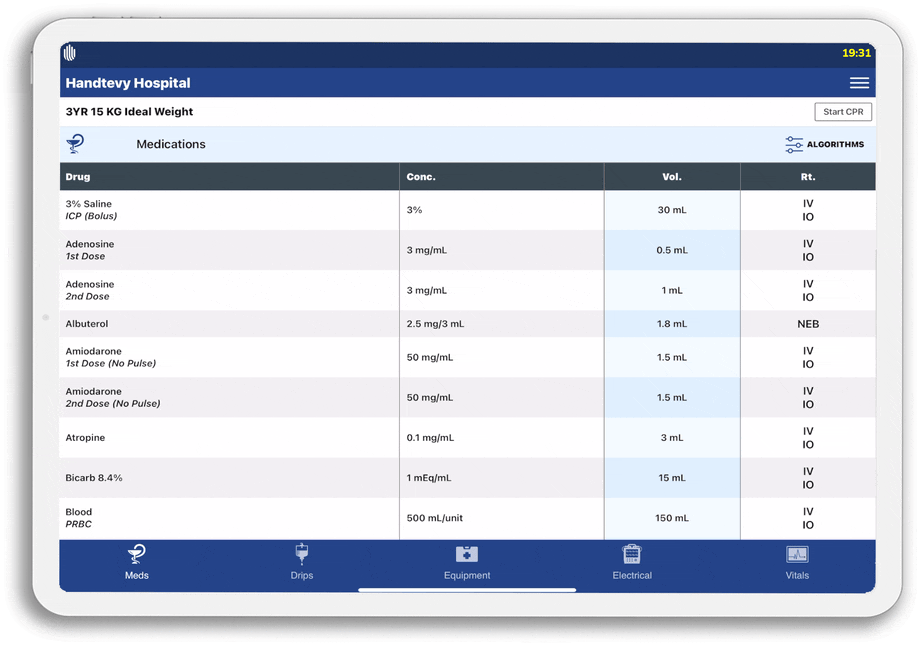This screenshot has height=645, width=920.
Task: Tap the 3YR 15 KG Ideal Weight label
Action: click(130, 112)
